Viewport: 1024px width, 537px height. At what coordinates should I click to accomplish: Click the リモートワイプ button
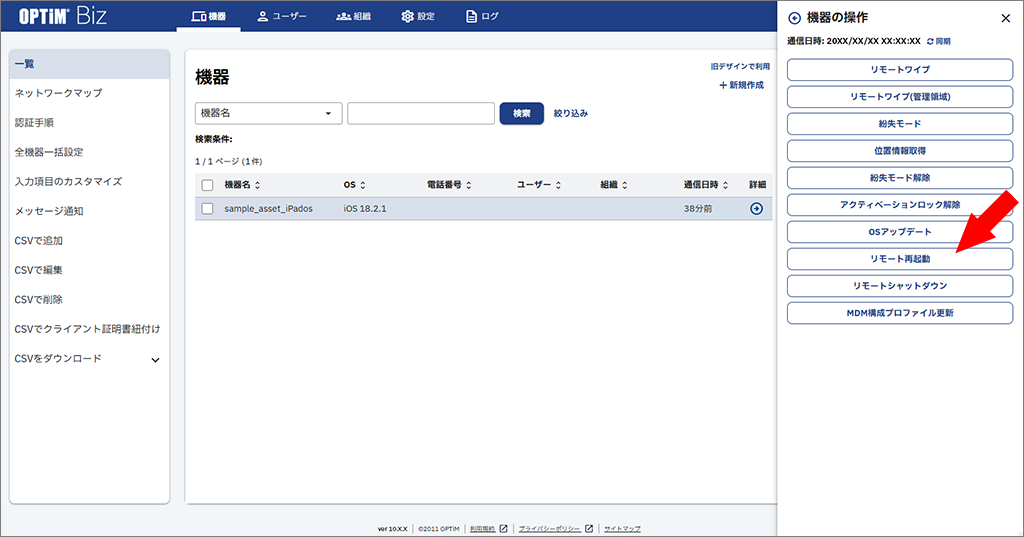pos(900,69)
